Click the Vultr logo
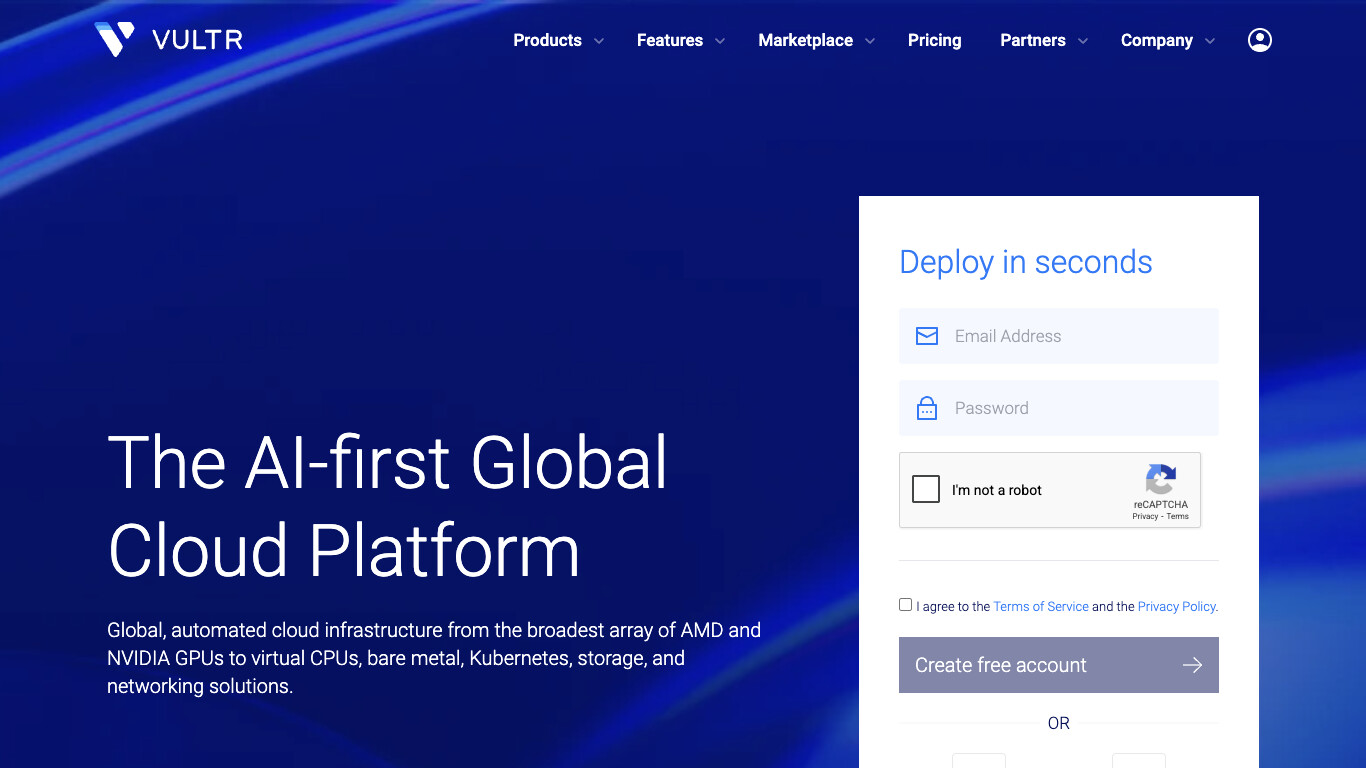 [x=167, y=39]
